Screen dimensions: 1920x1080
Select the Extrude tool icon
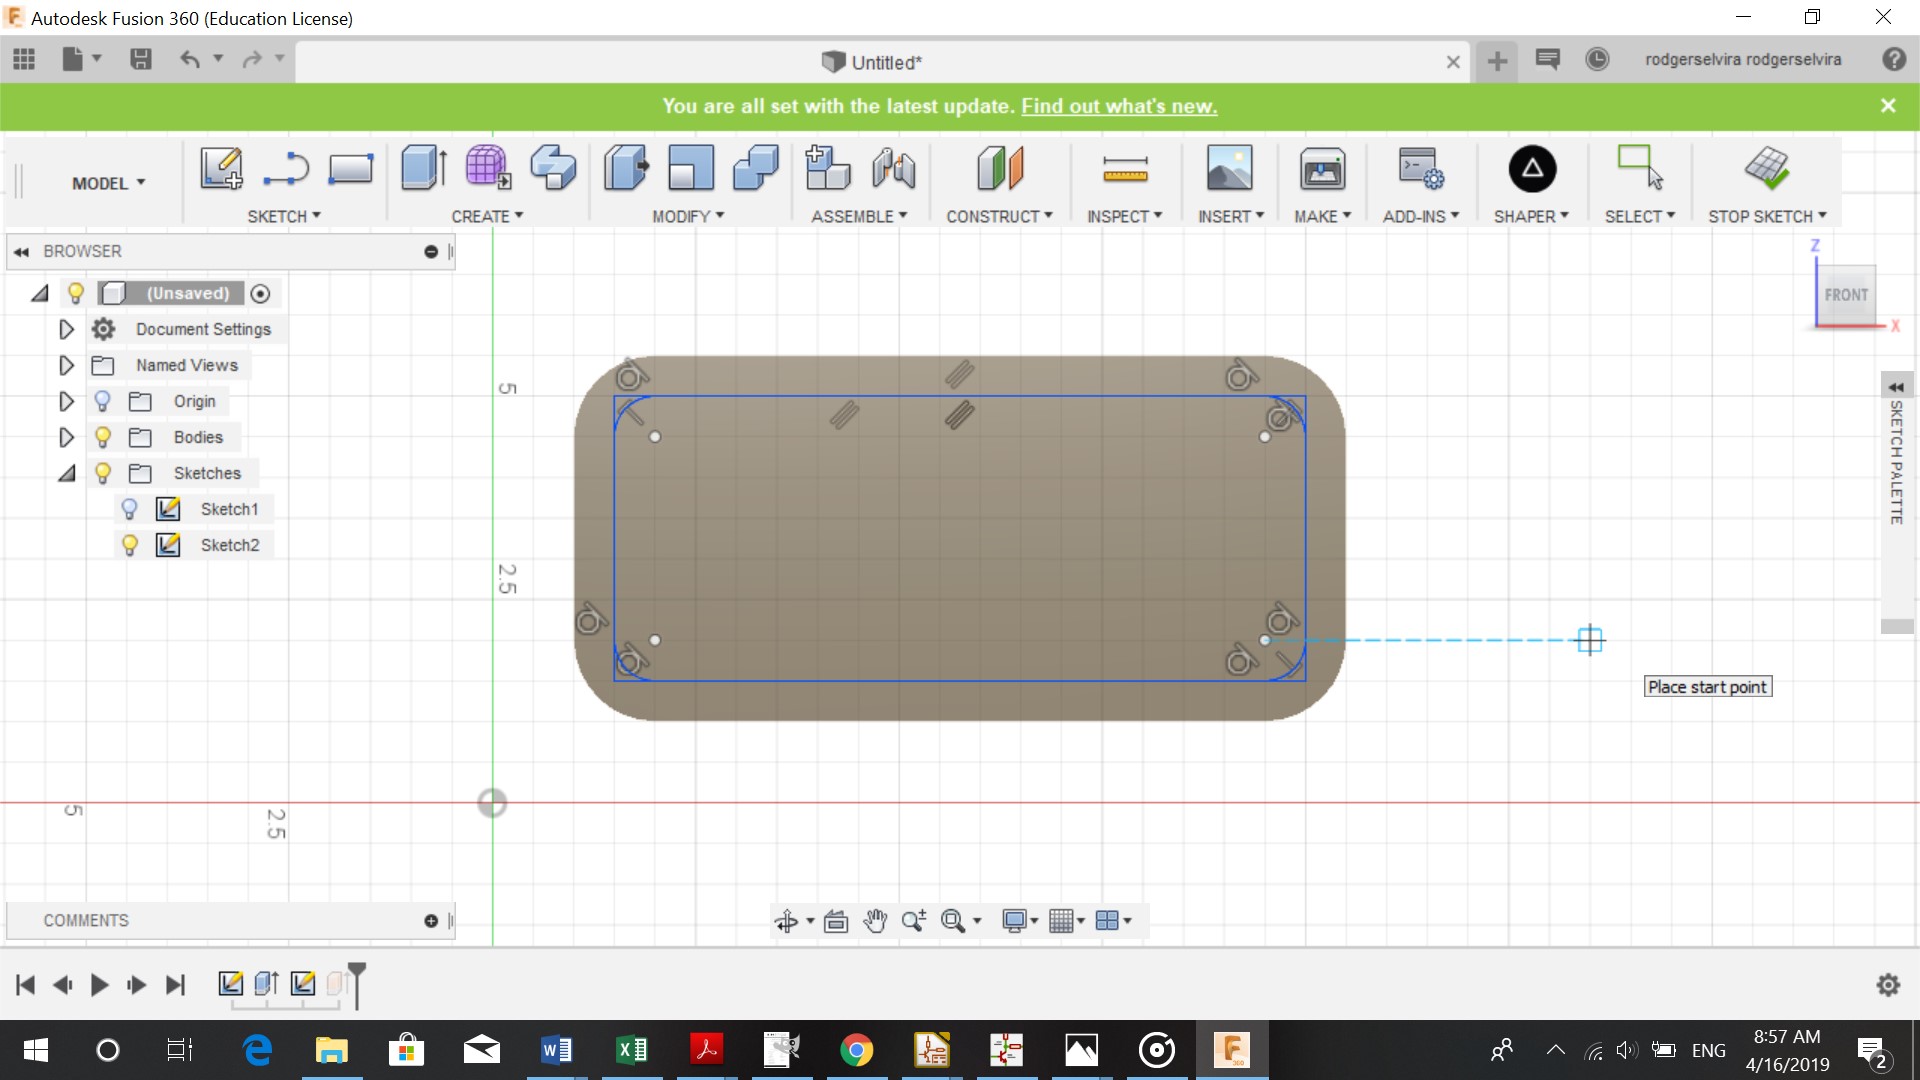coord(423,168)
